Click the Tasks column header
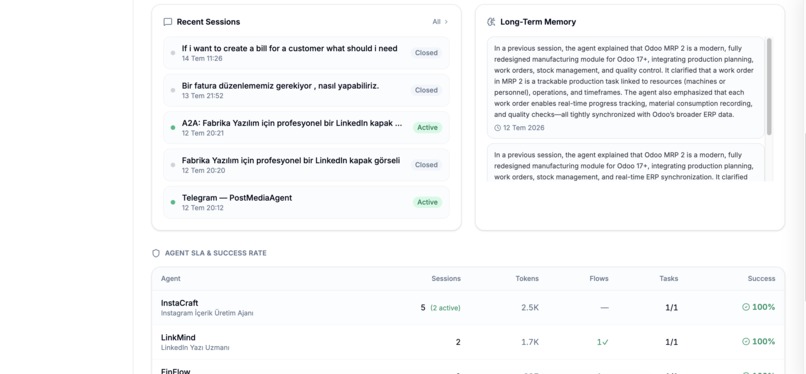 (669, 279)
